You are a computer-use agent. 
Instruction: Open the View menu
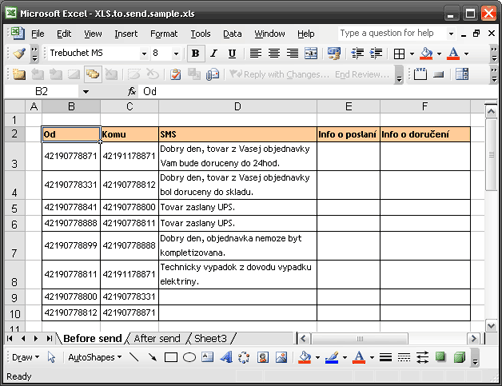click(93, 34)
